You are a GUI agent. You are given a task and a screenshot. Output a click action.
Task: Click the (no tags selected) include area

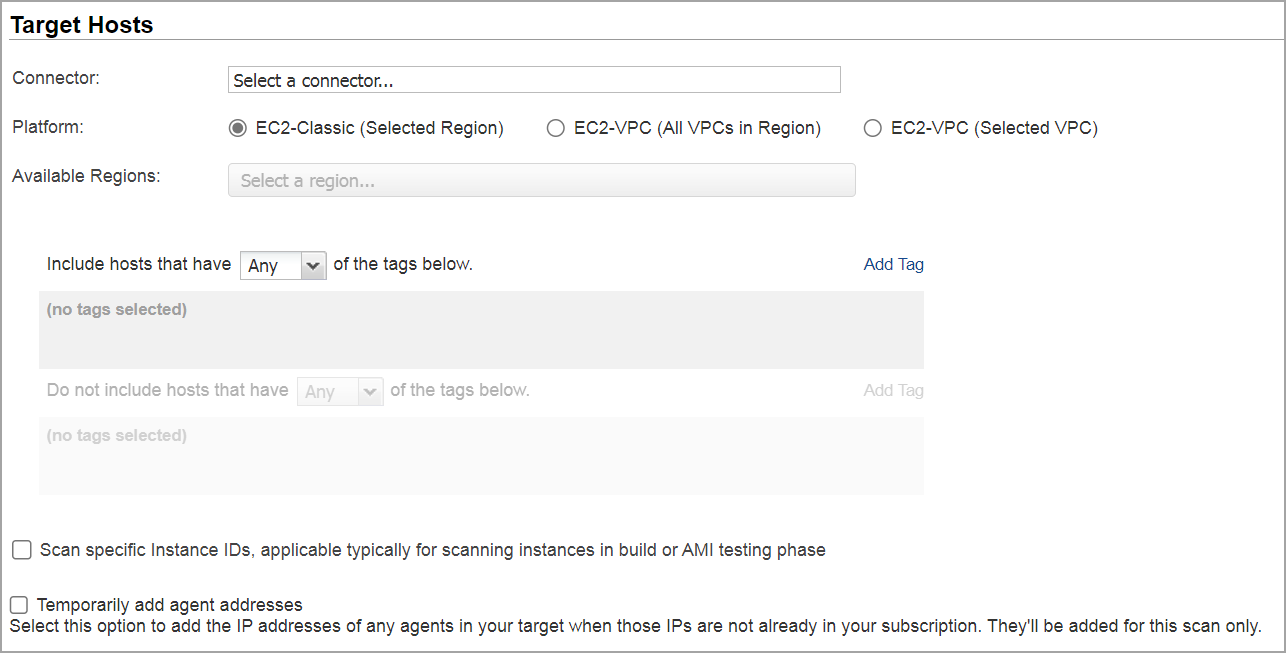481,328
